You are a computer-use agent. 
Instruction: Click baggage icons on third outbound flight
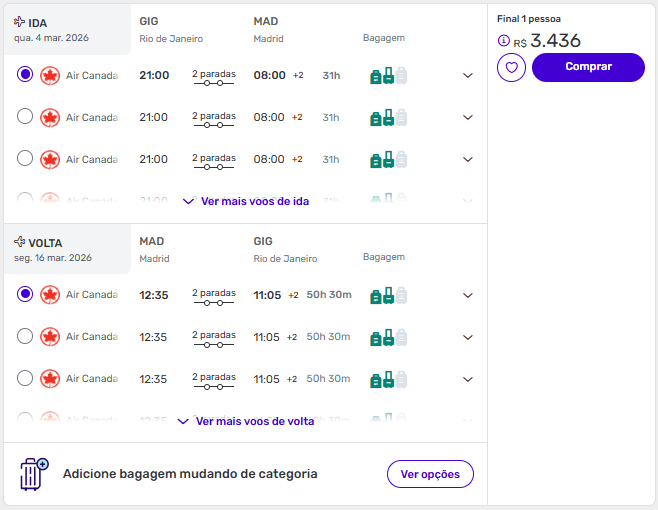[388, 159]
